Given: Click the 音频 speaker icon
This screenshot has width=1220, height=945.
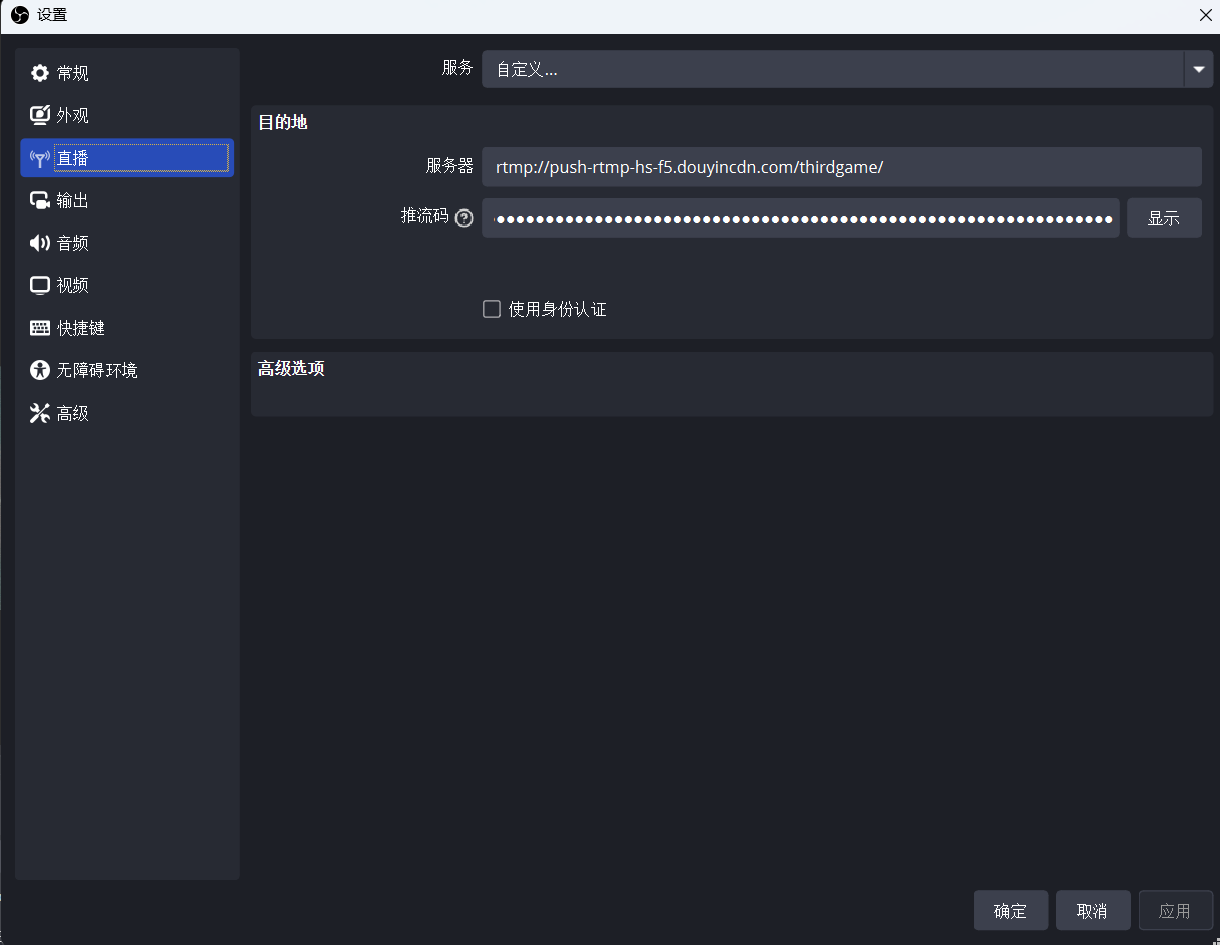Looking at the screenshot, I should pyautogui.click(x=40, y=243).
